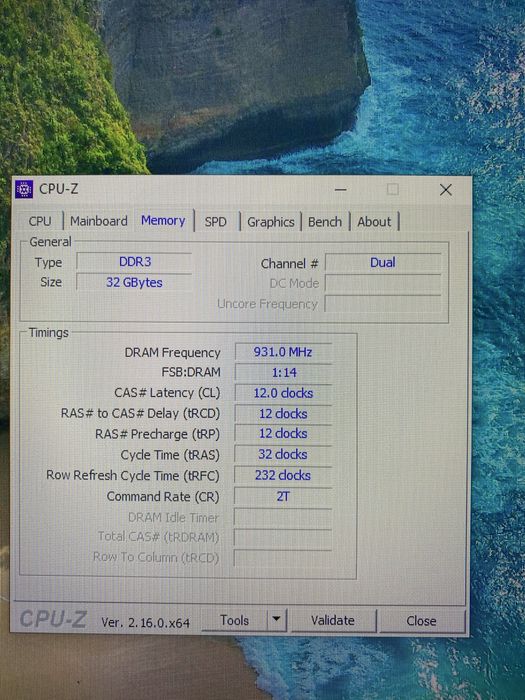Minimize the CPU-Z window
Viewport: 525px width, 700px height.
tap(341, 190)
